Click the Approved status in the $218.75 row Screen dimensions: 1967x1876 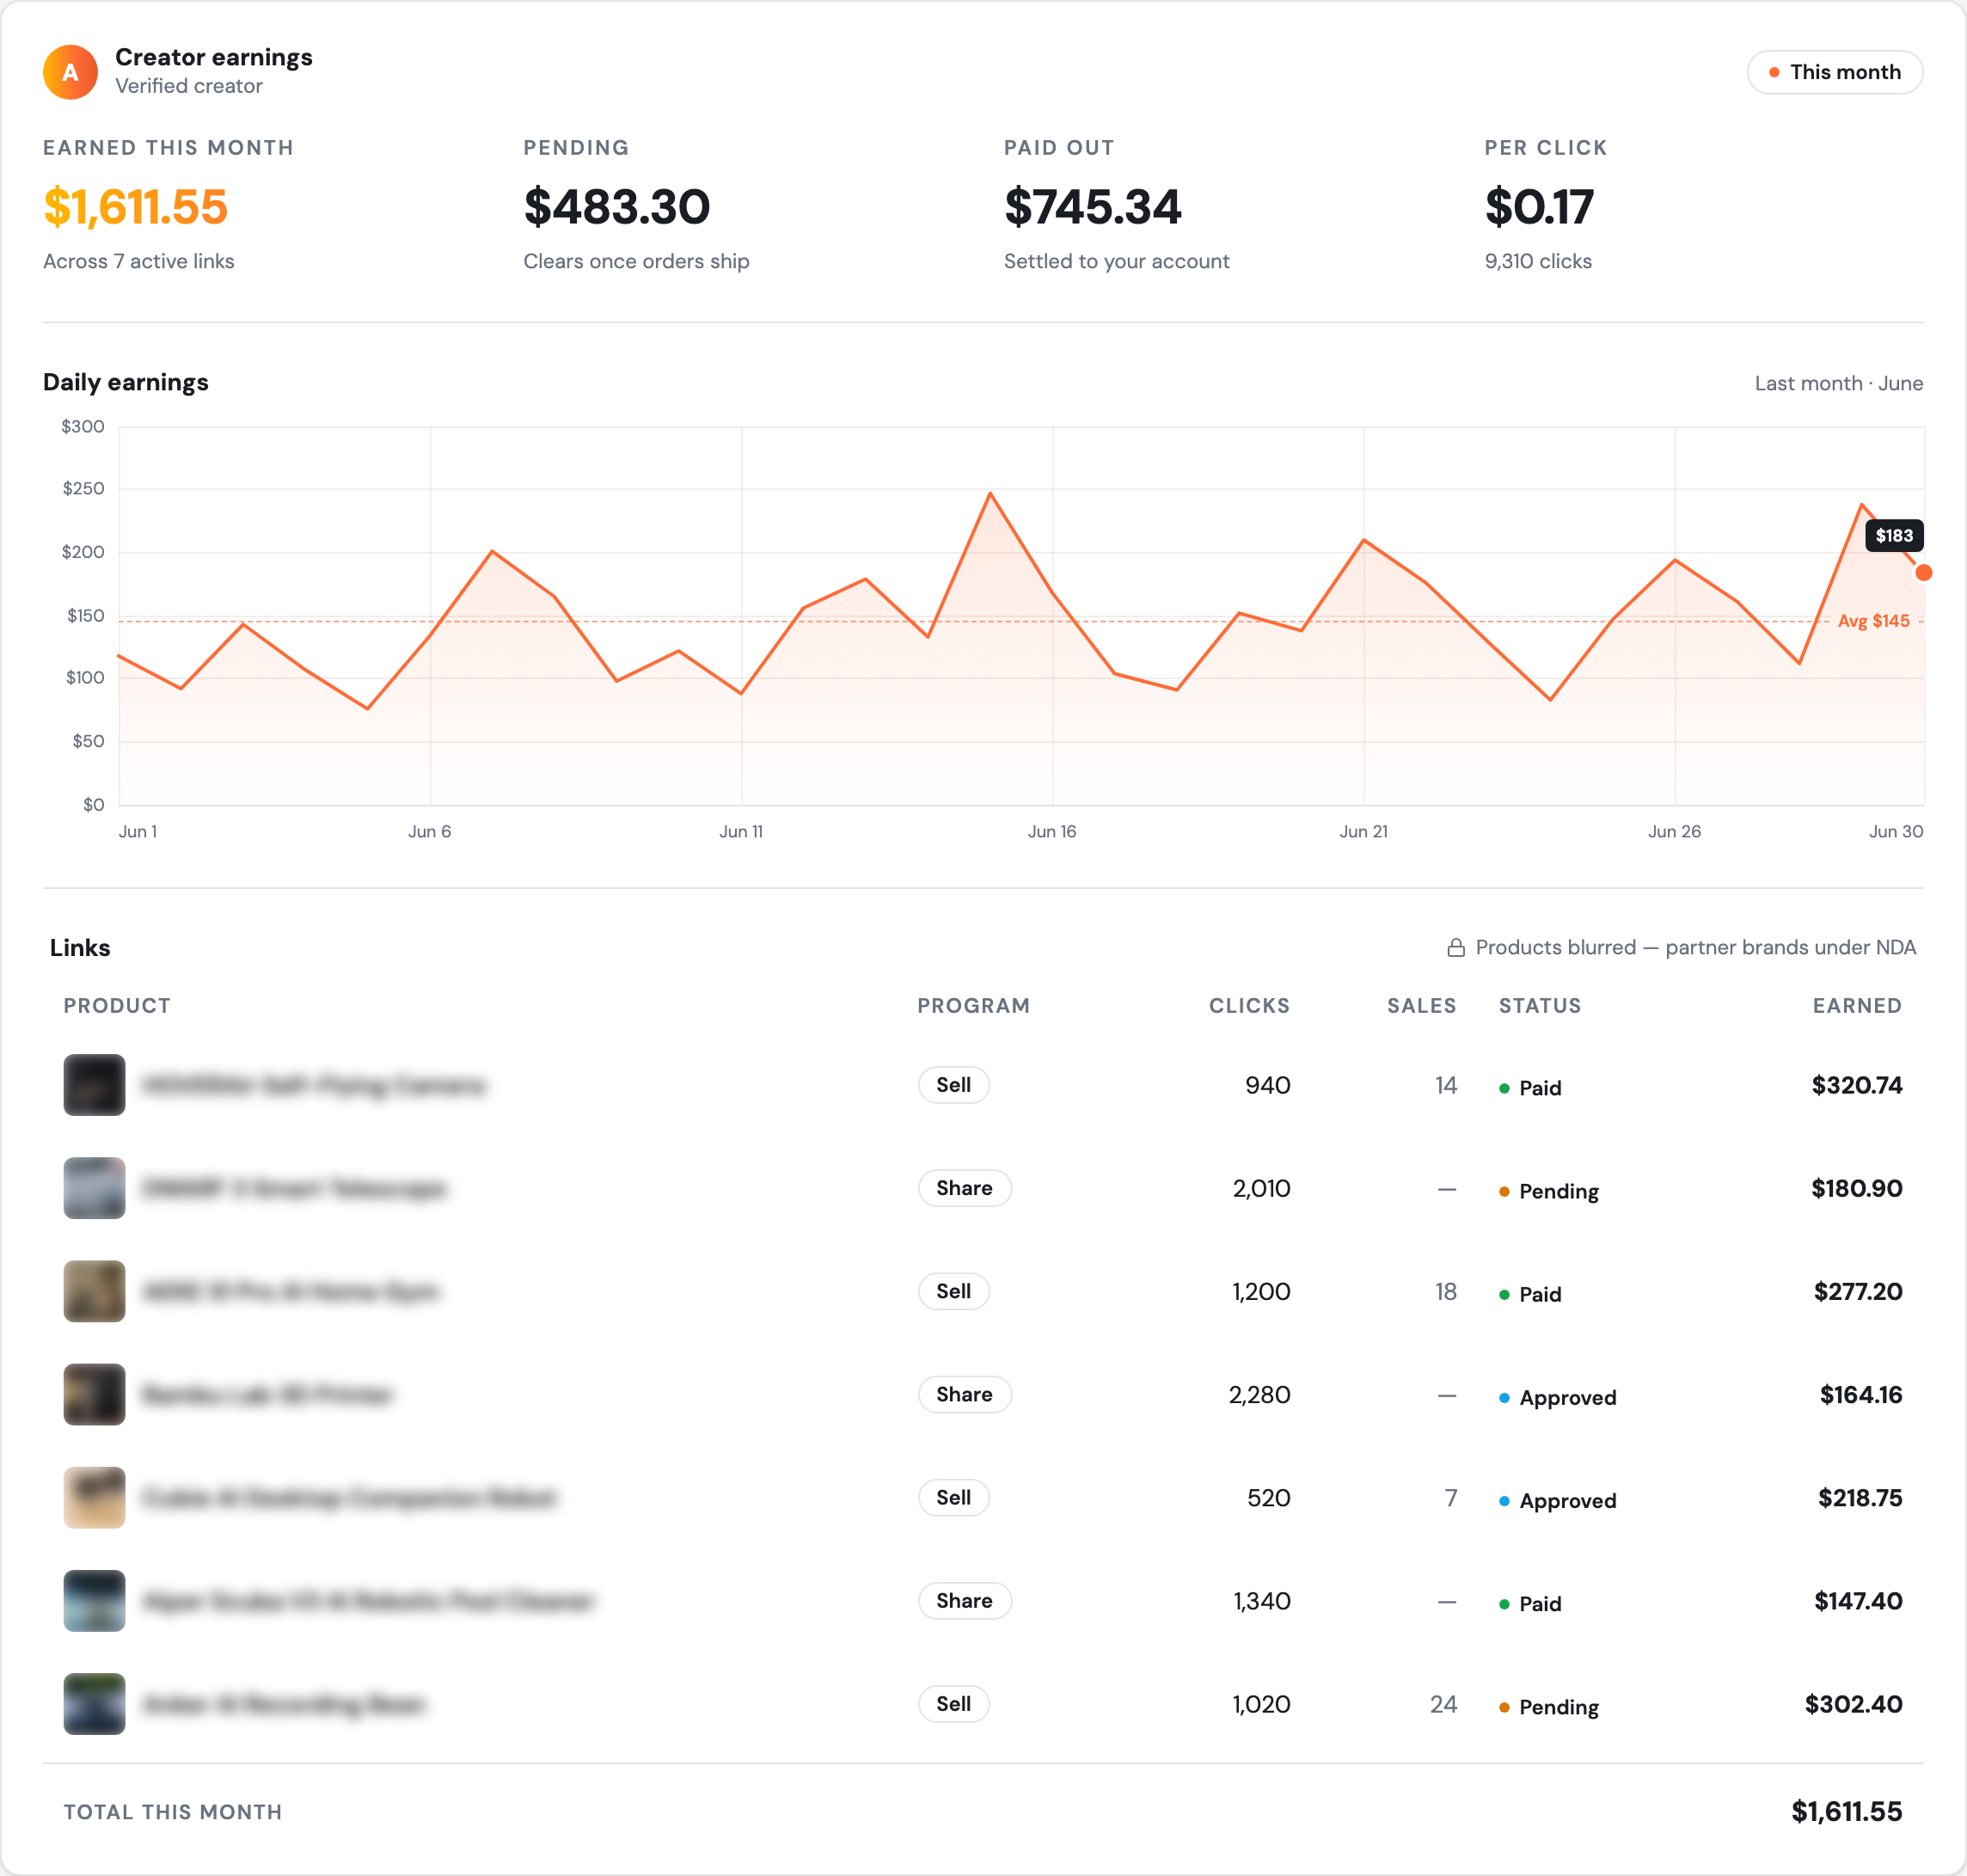1558,1500
